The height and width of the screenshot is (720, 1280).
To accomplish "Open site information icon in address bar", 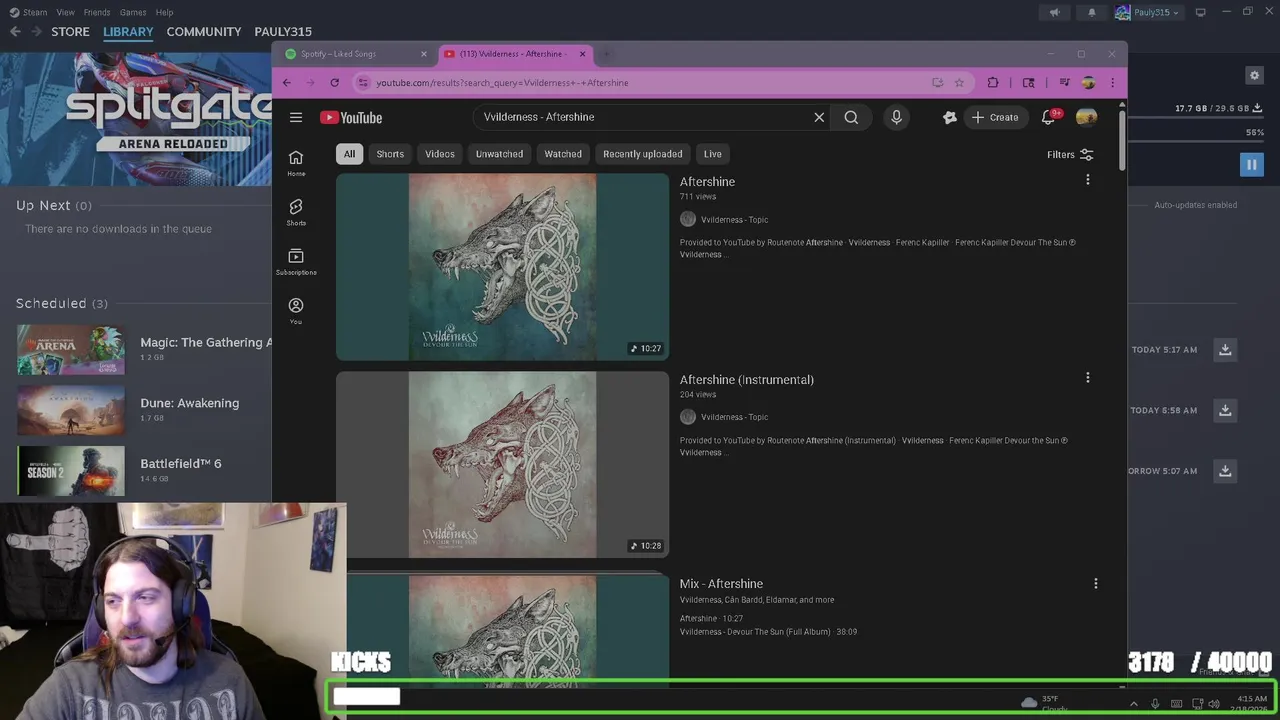I will pyautogui.click(x=364, y=83).
